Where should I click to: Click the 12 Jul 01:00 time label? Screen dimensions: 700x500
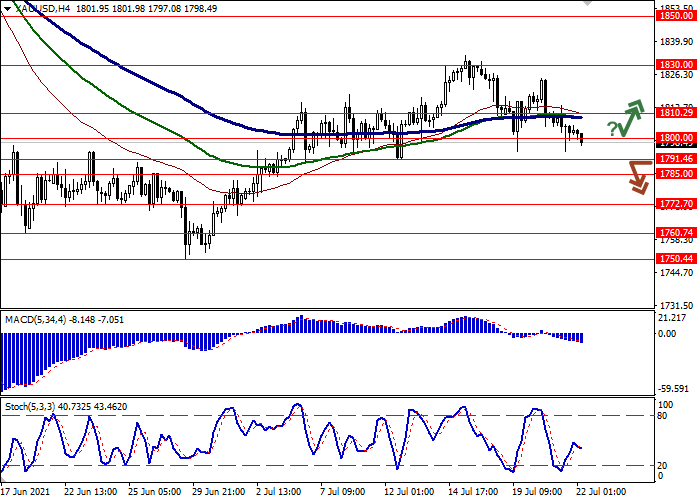pos(409,492)
